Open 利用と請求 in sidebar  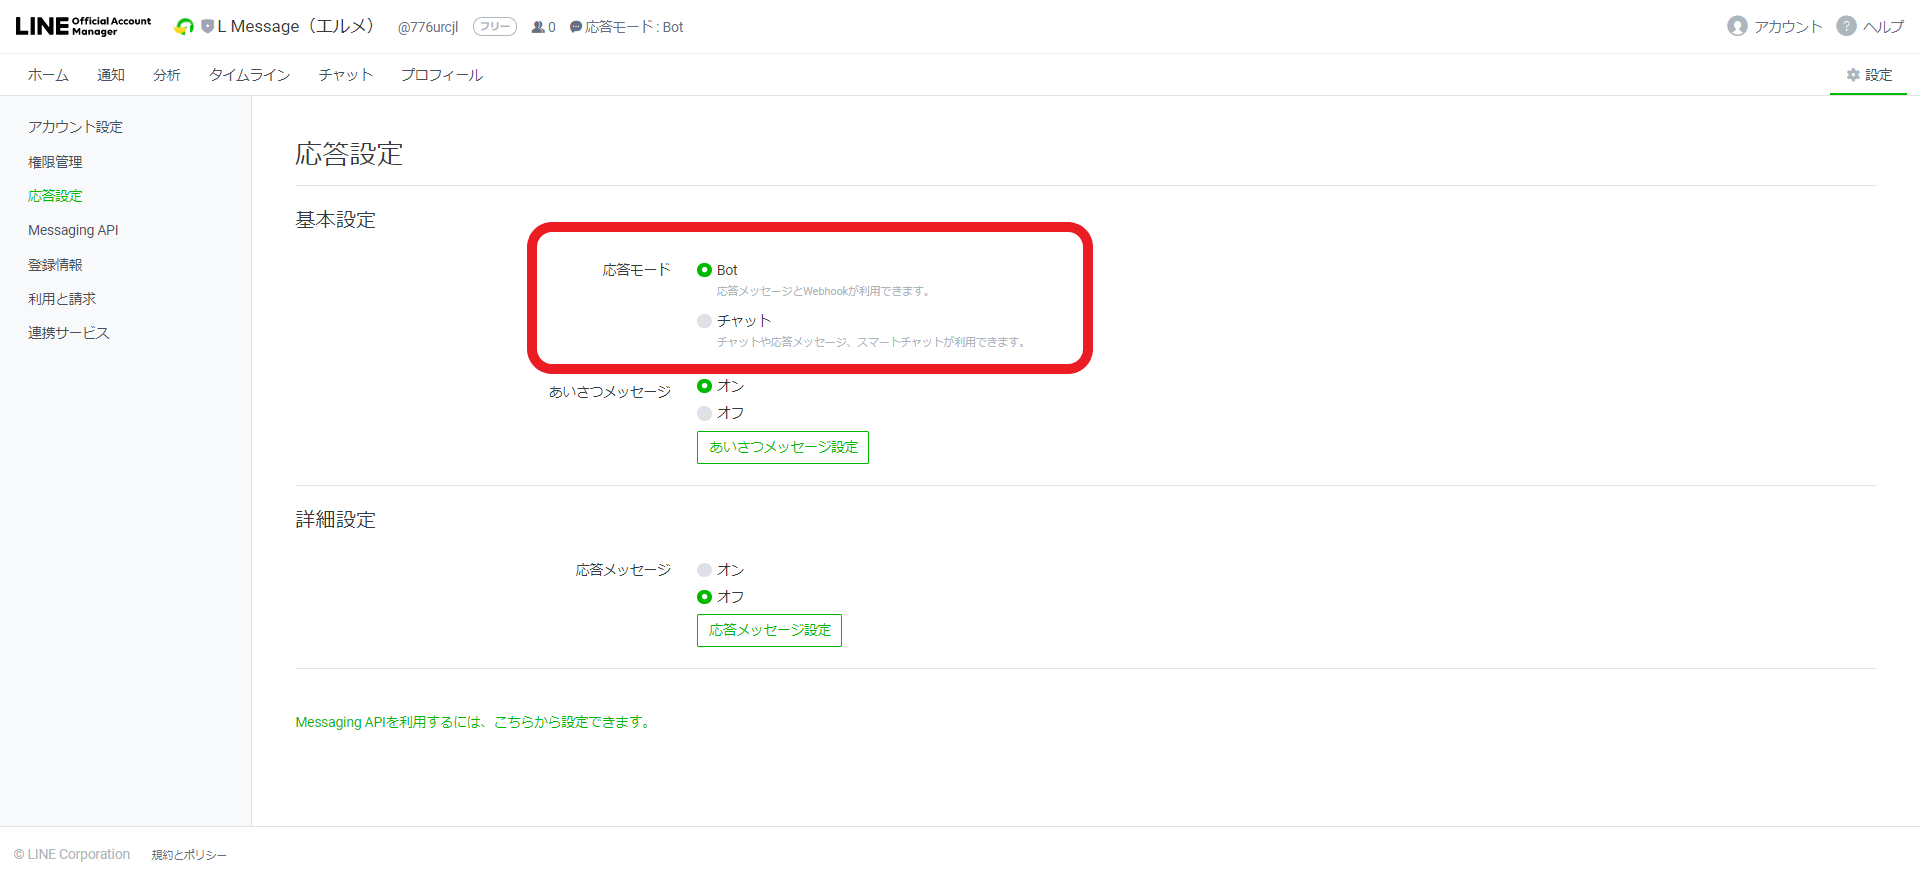tap(62, 299)
